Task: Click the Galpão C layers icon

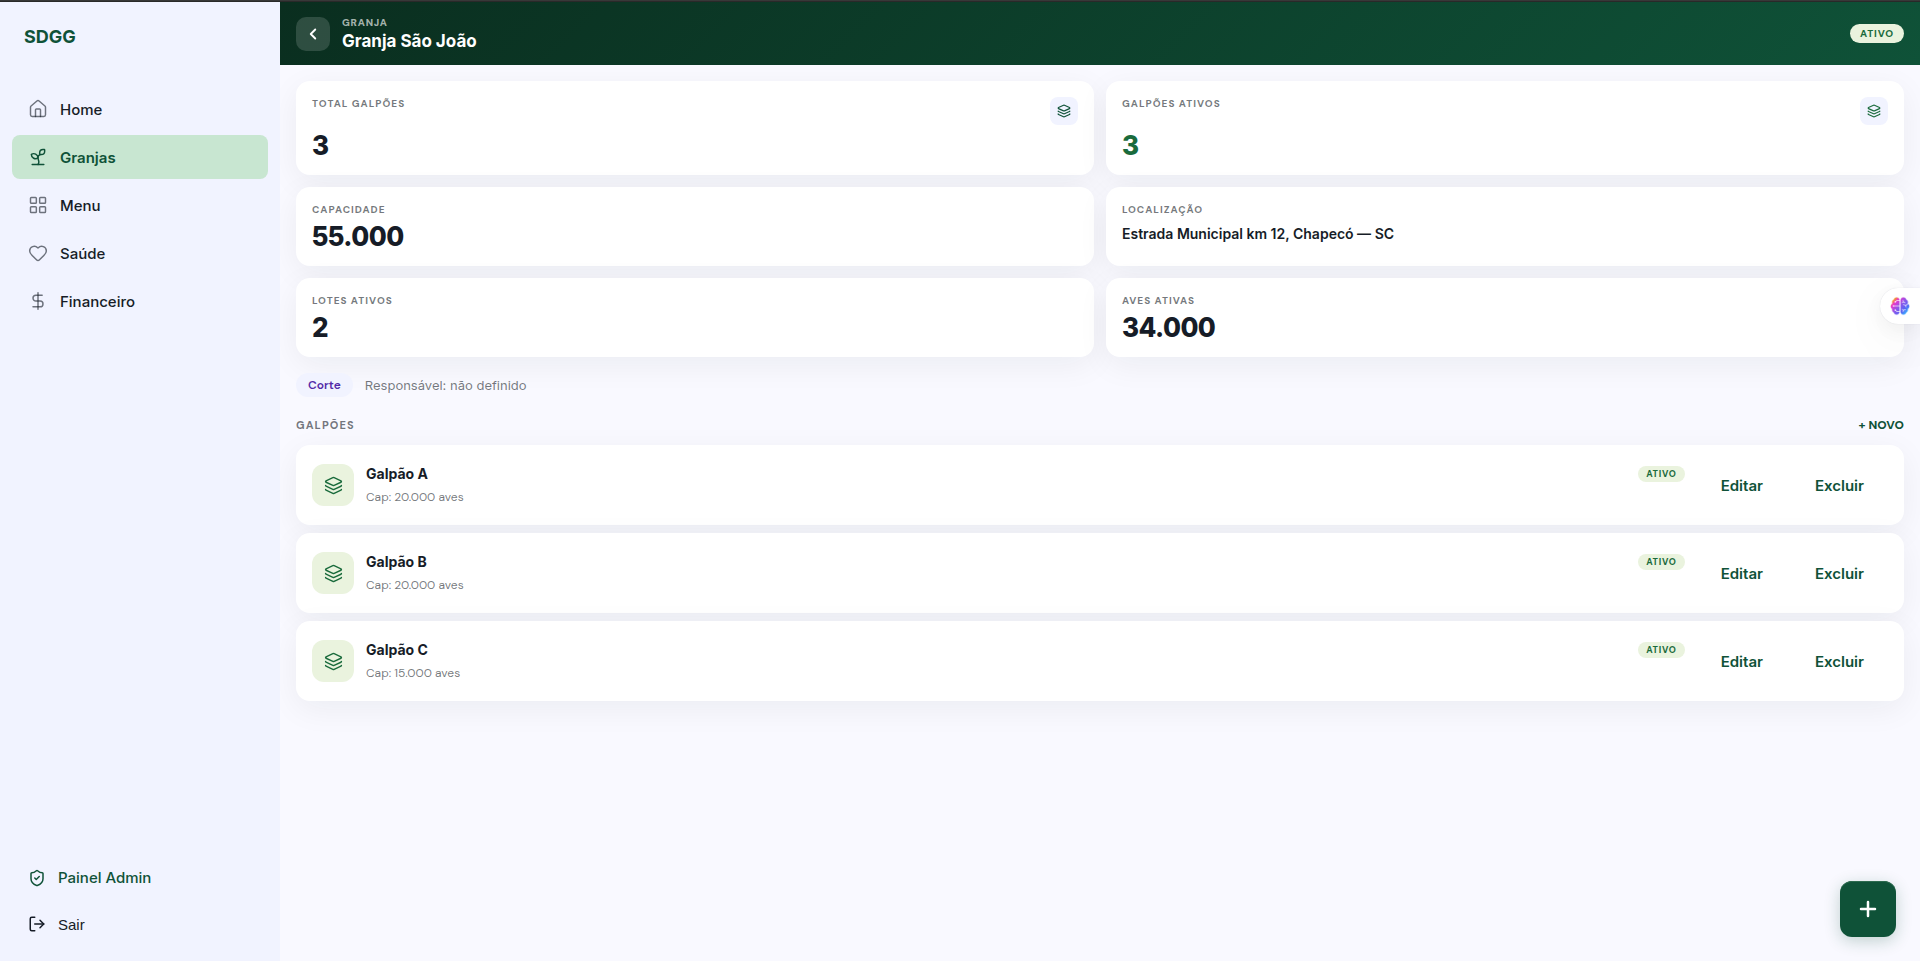Action: pyautogui.click(x=333, y=661)
